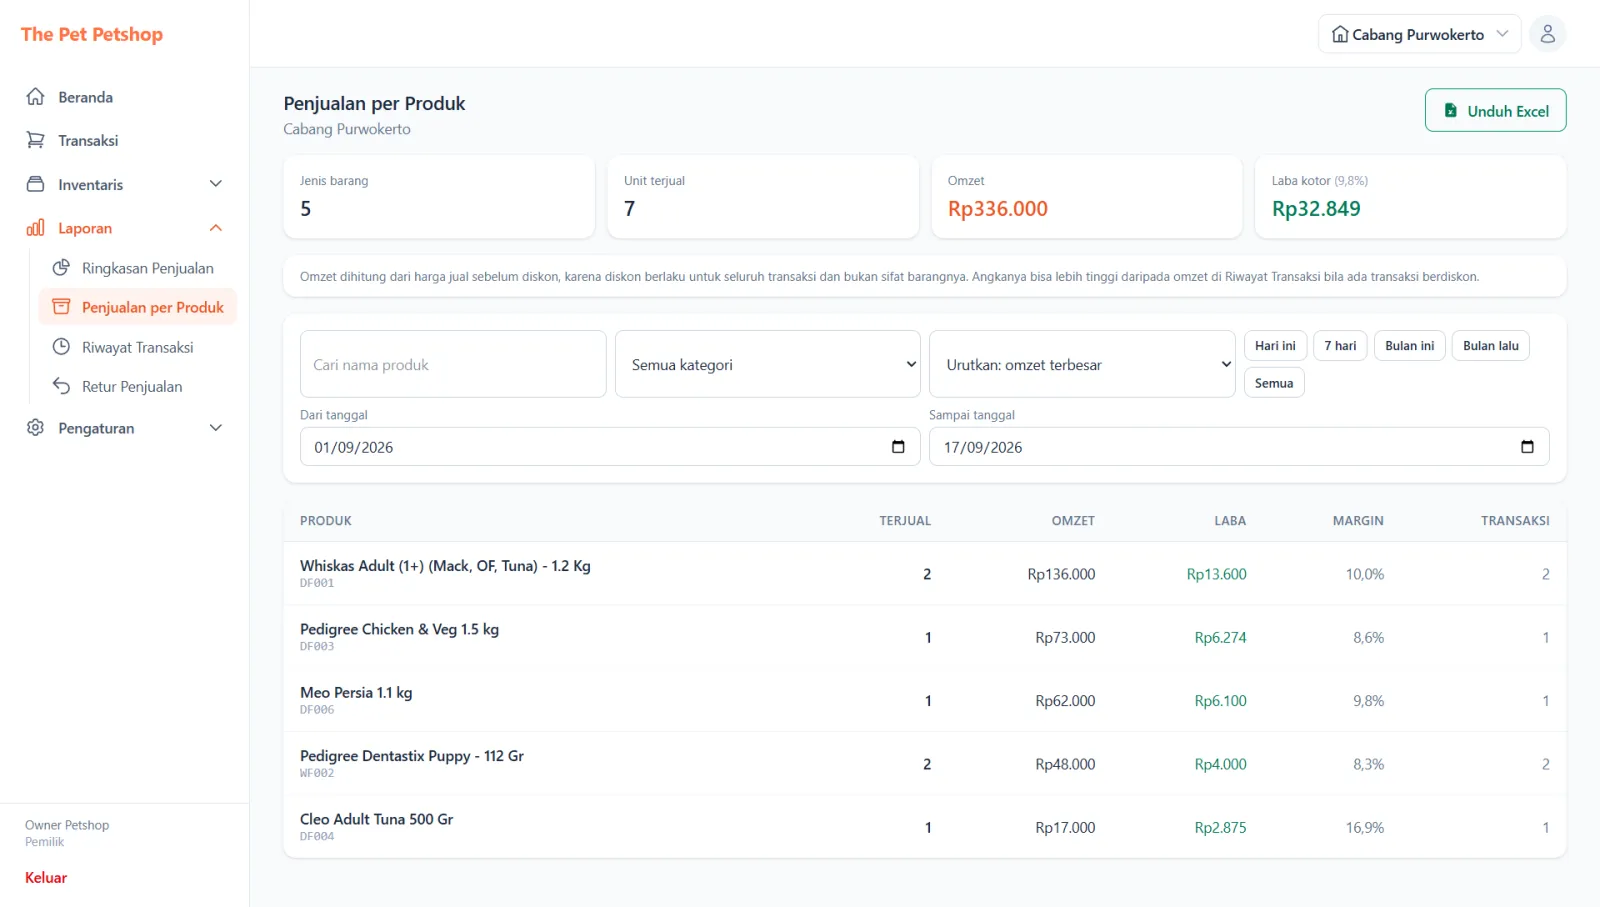The width and height of the screenshot is (1600, 907).
Task: Click the OMZET column header
Action: (1073, 521)
